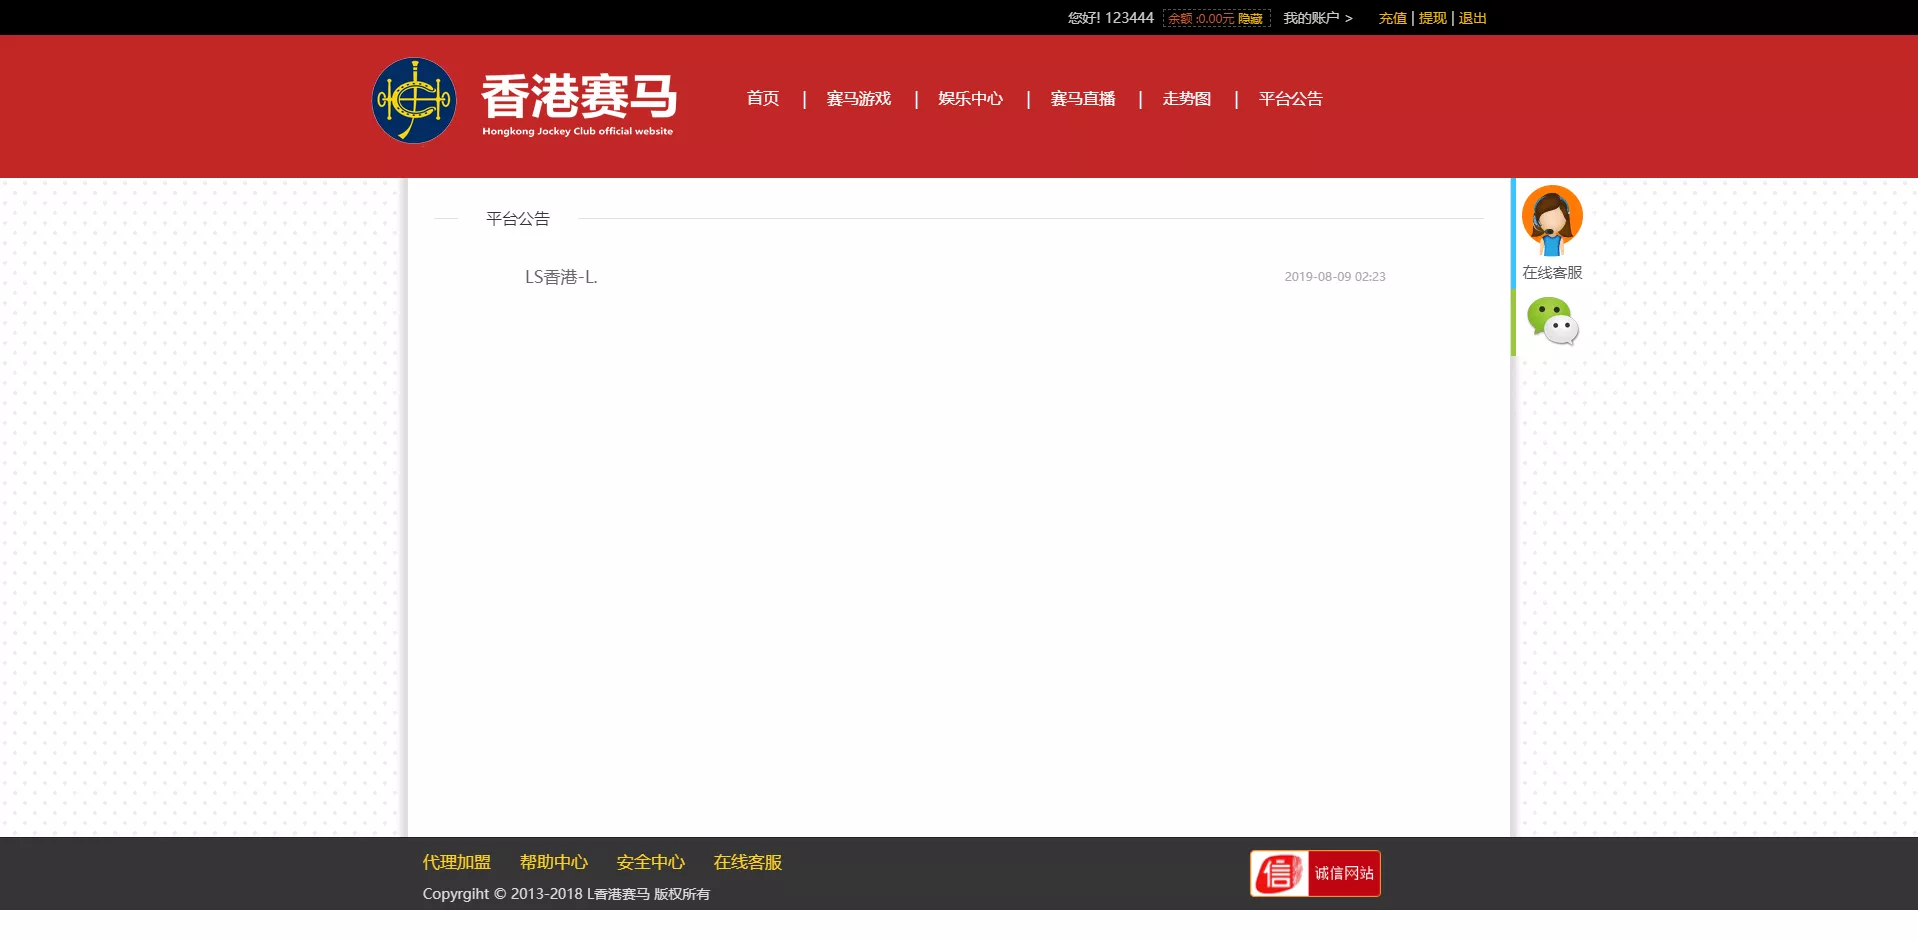Viewport: 1918px width, 941px height.
Task: View the 走势图 trend chart page
Action: (x=1186, y=98)
